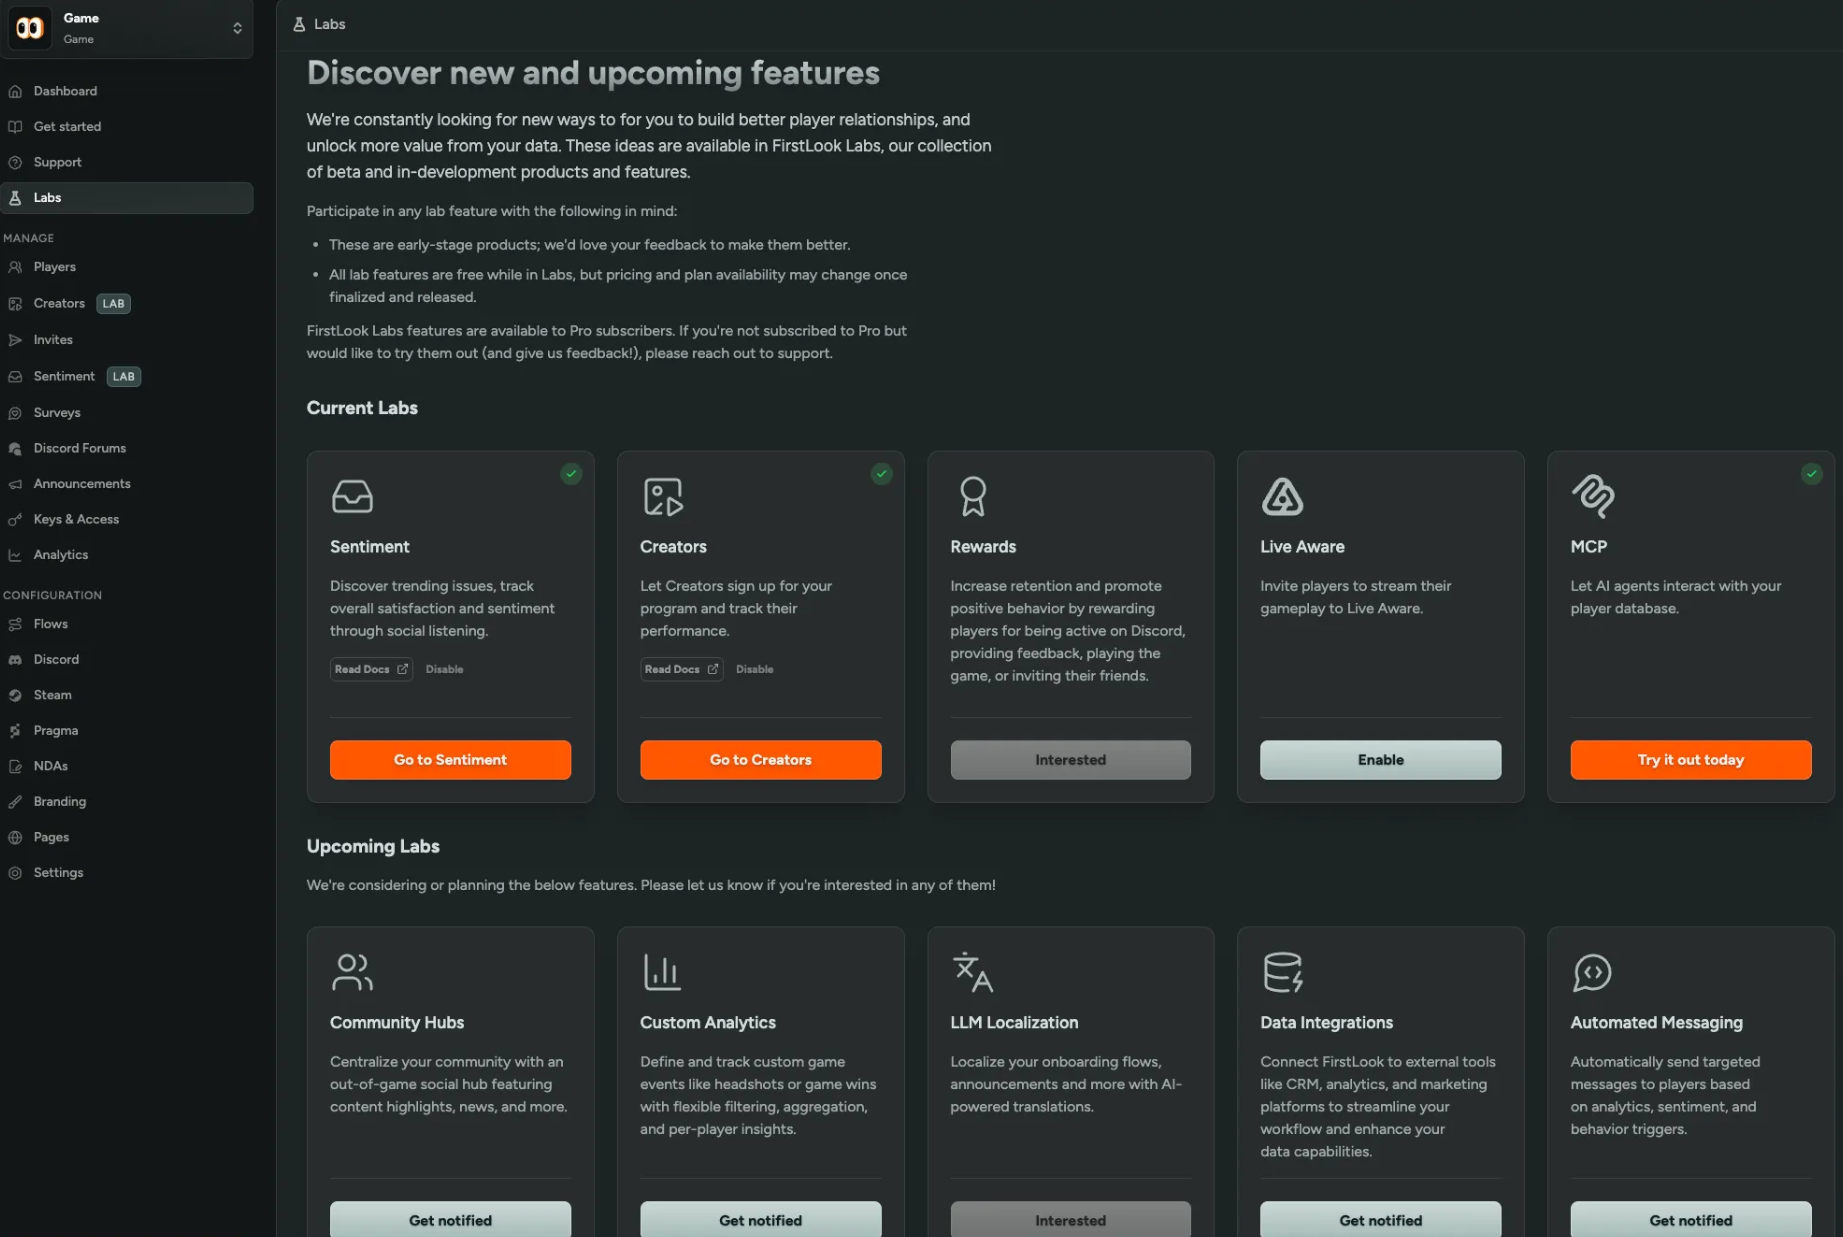Click the Announcements megaphone icon in sidebar

click(16, 483)
